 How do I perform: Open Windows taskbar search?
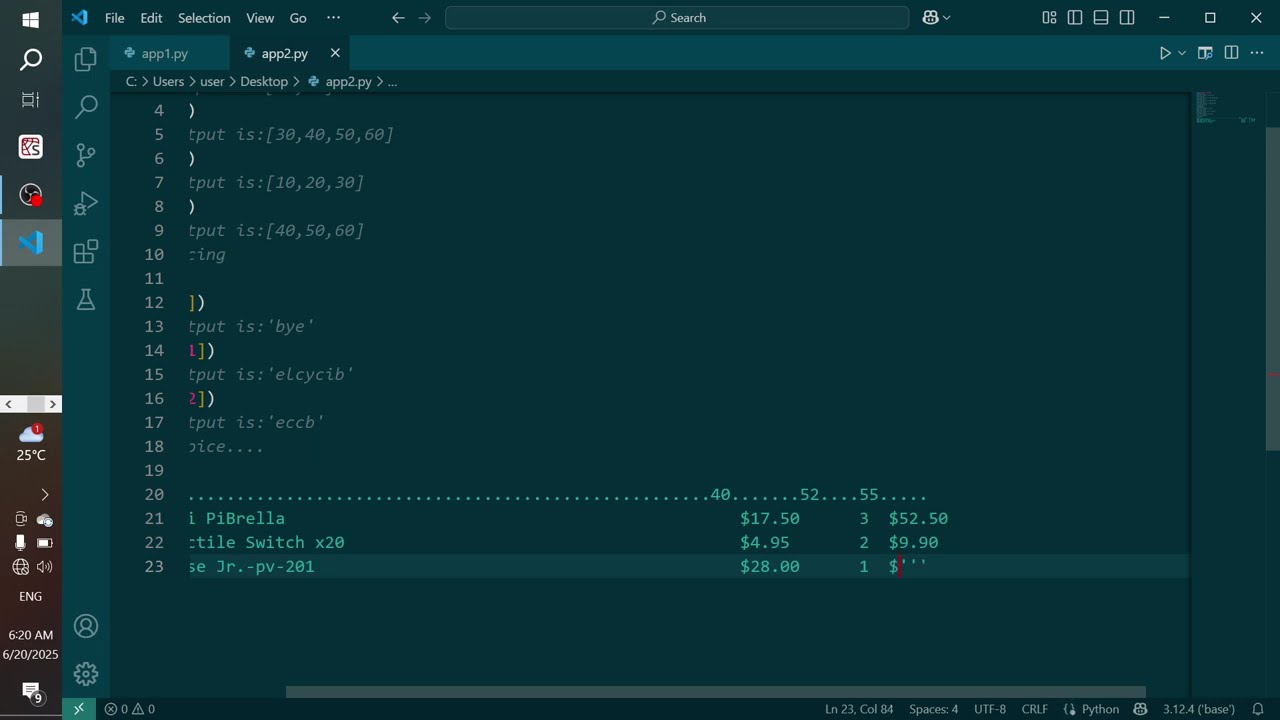(31, 60)
